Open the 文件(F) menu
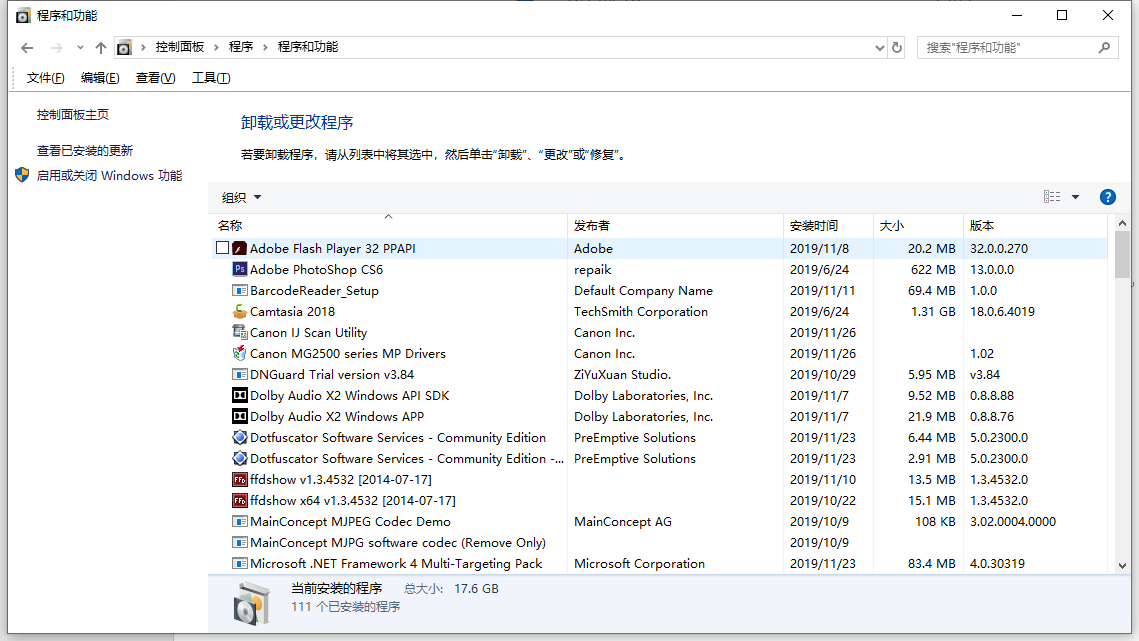 coord(45,78)
